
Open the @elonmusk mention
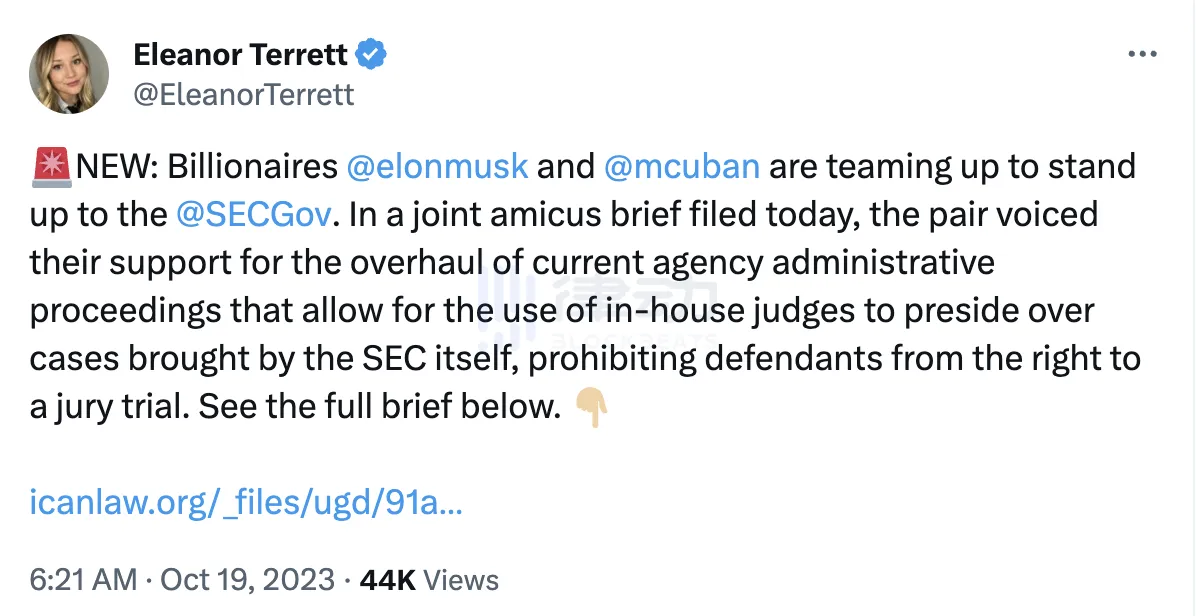[x=437, y=167]
